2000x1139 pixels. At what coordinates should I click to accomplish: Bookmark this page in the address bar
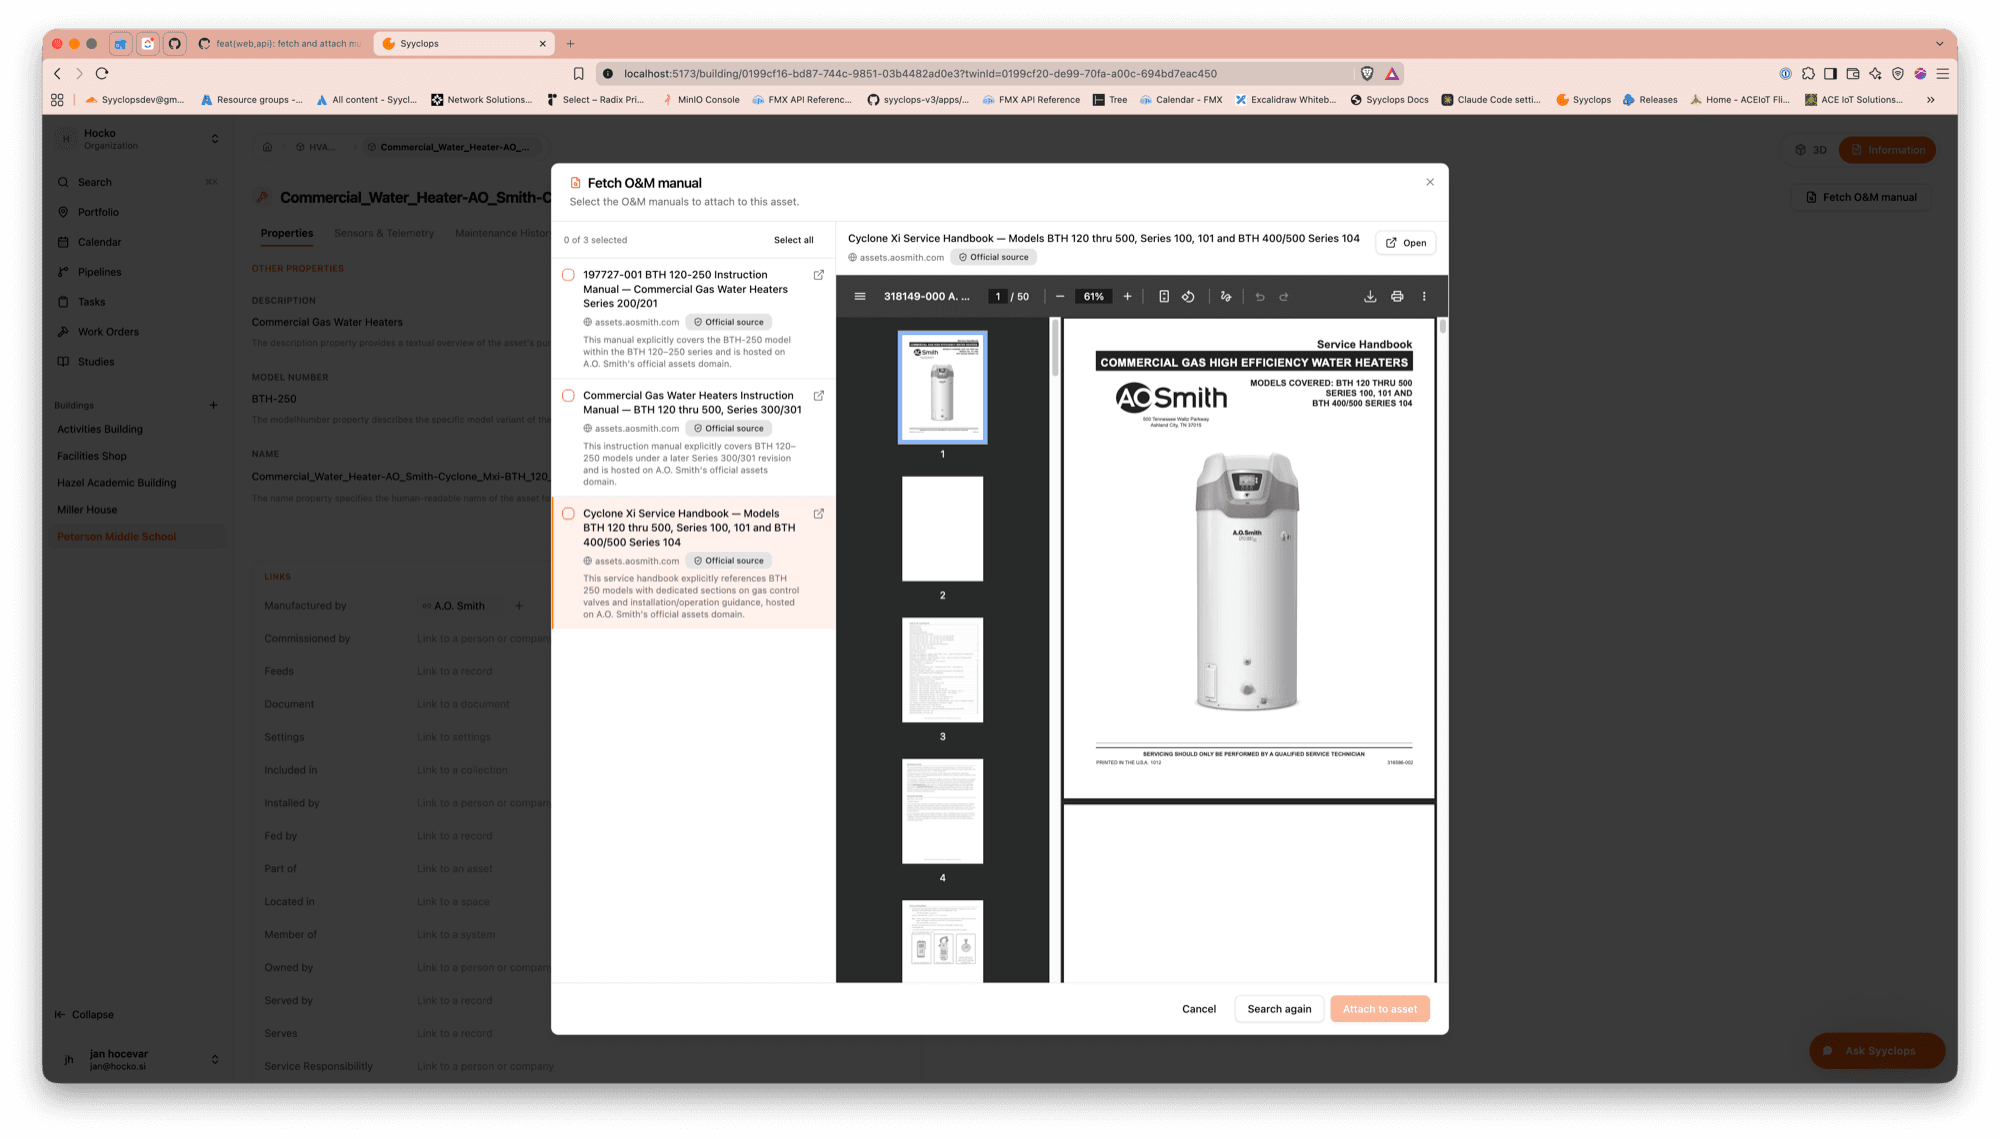coord(578,74)
